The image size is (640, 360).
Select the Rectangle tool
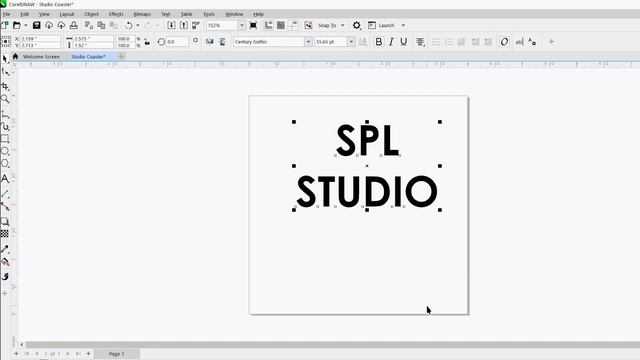click(5, 139)
